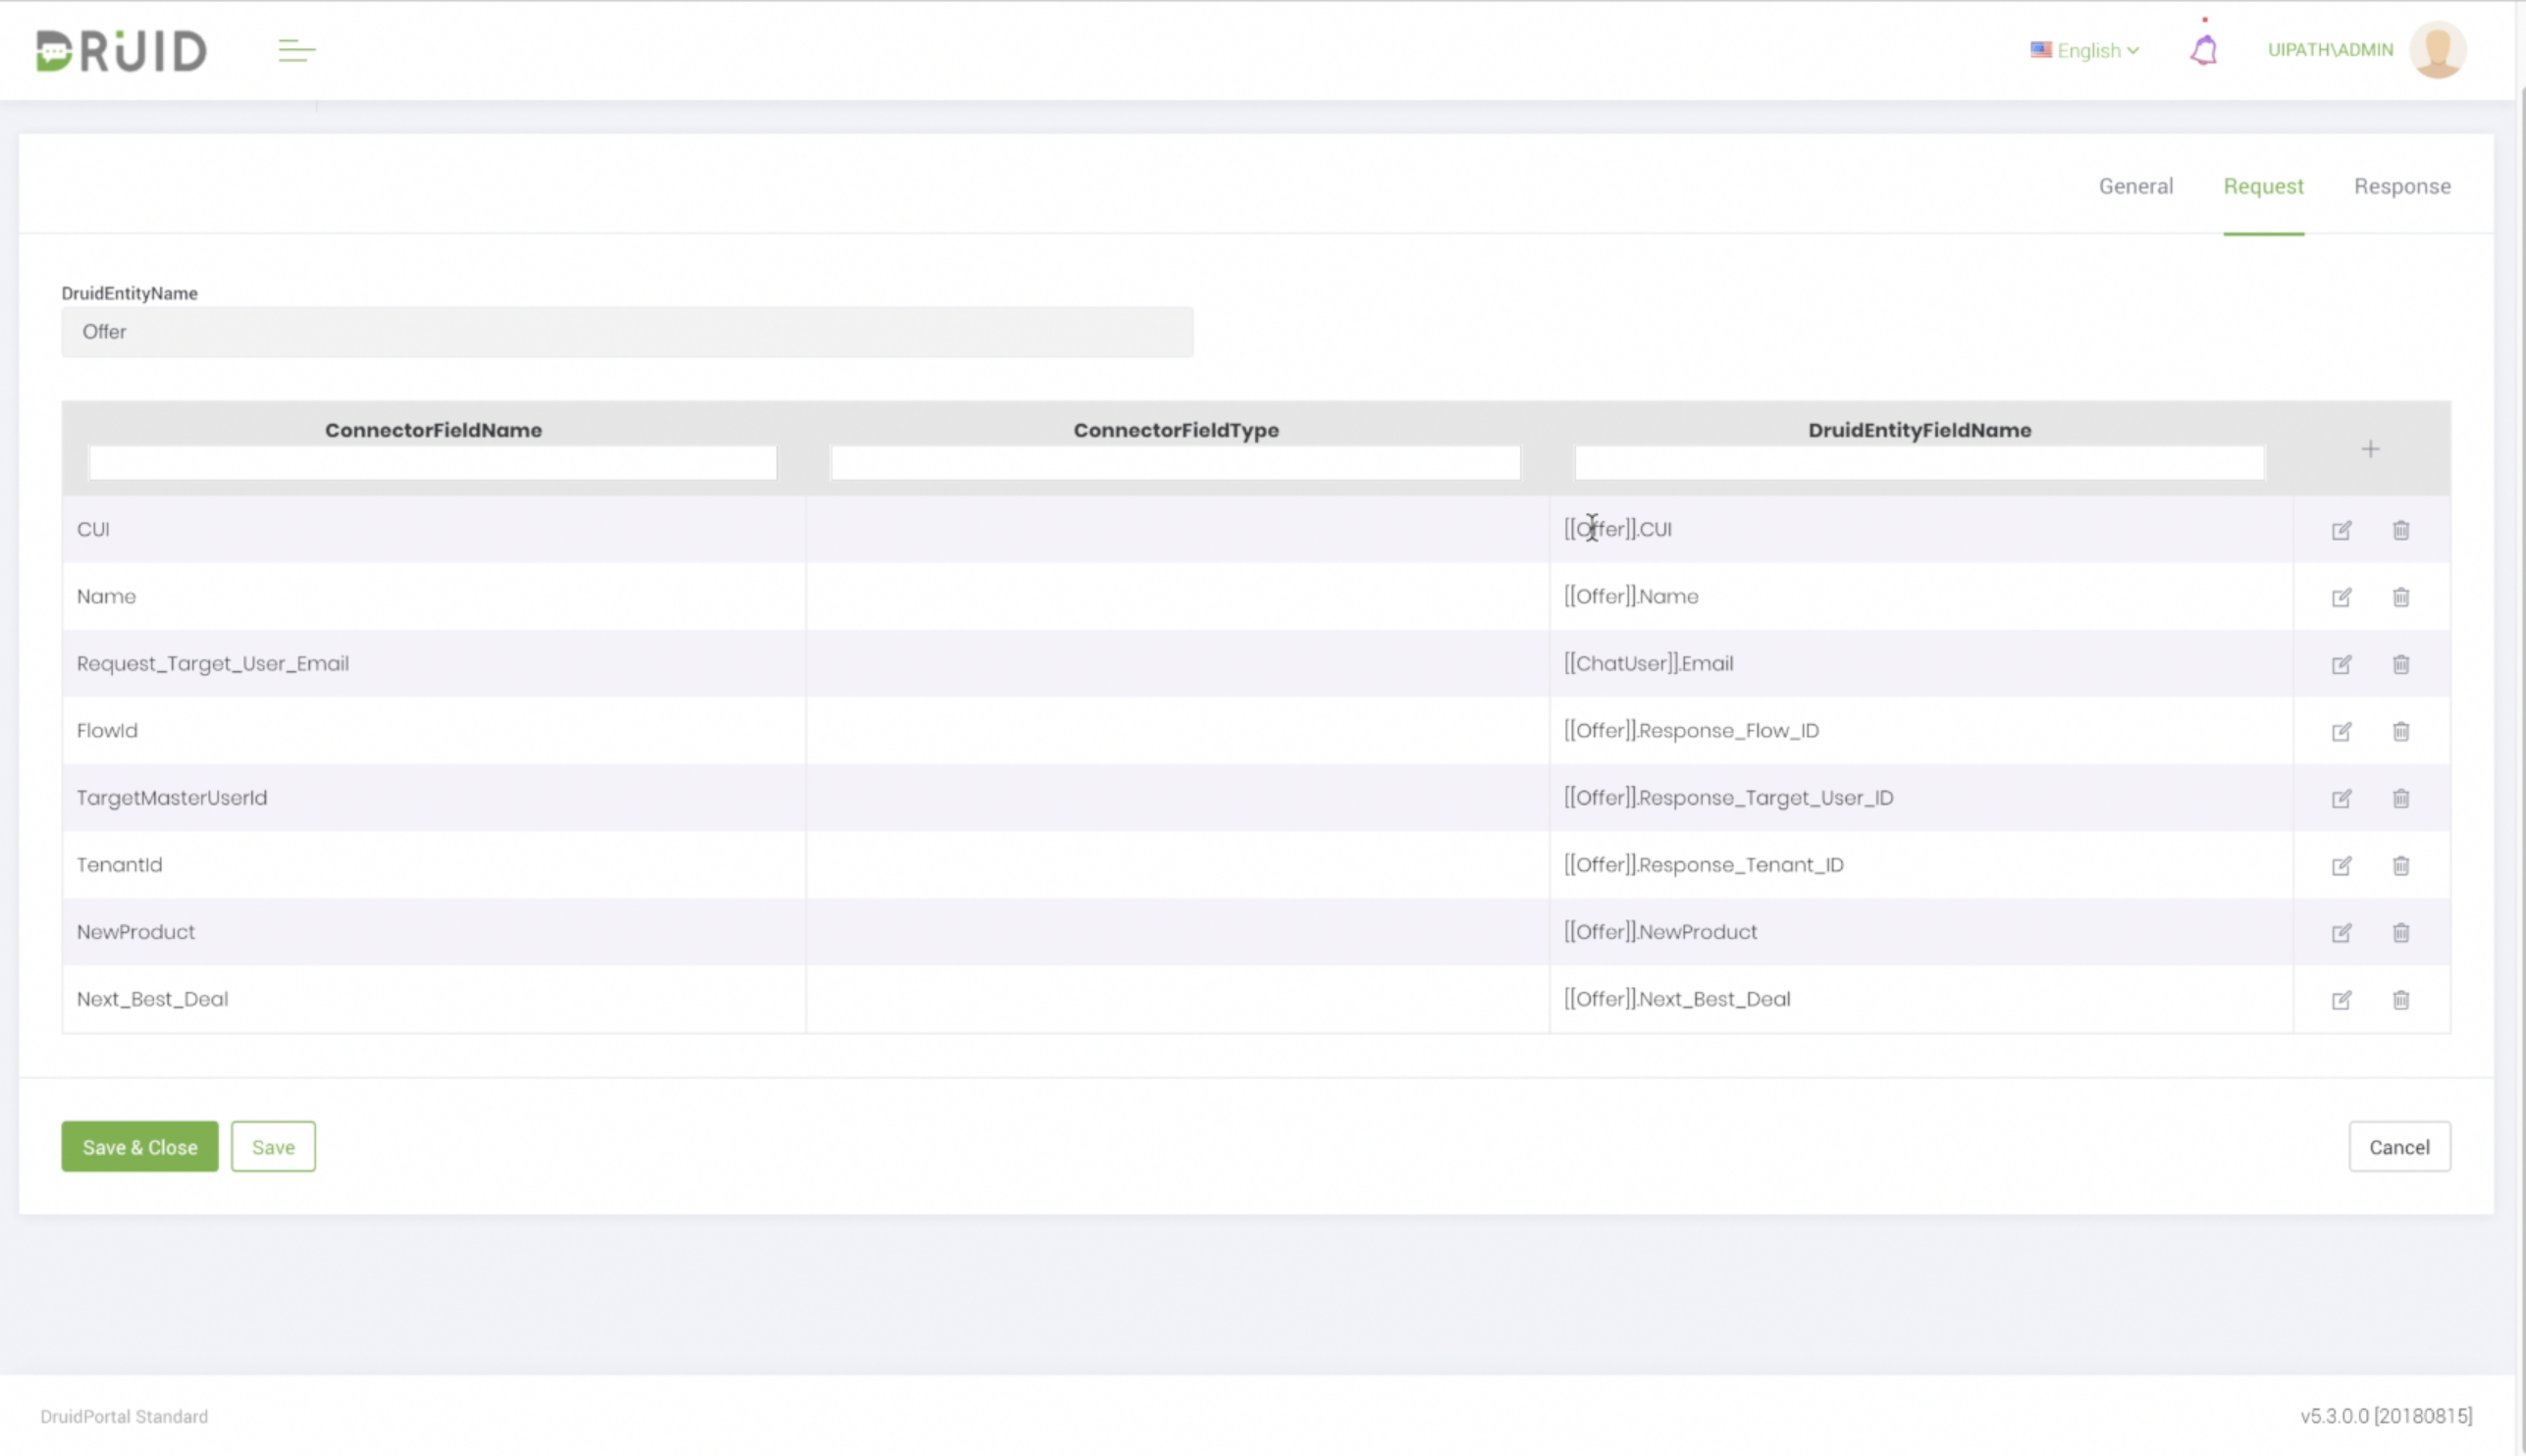Click the DRUID logo
Viewport: 2526px width, 1456px height.
121,50
